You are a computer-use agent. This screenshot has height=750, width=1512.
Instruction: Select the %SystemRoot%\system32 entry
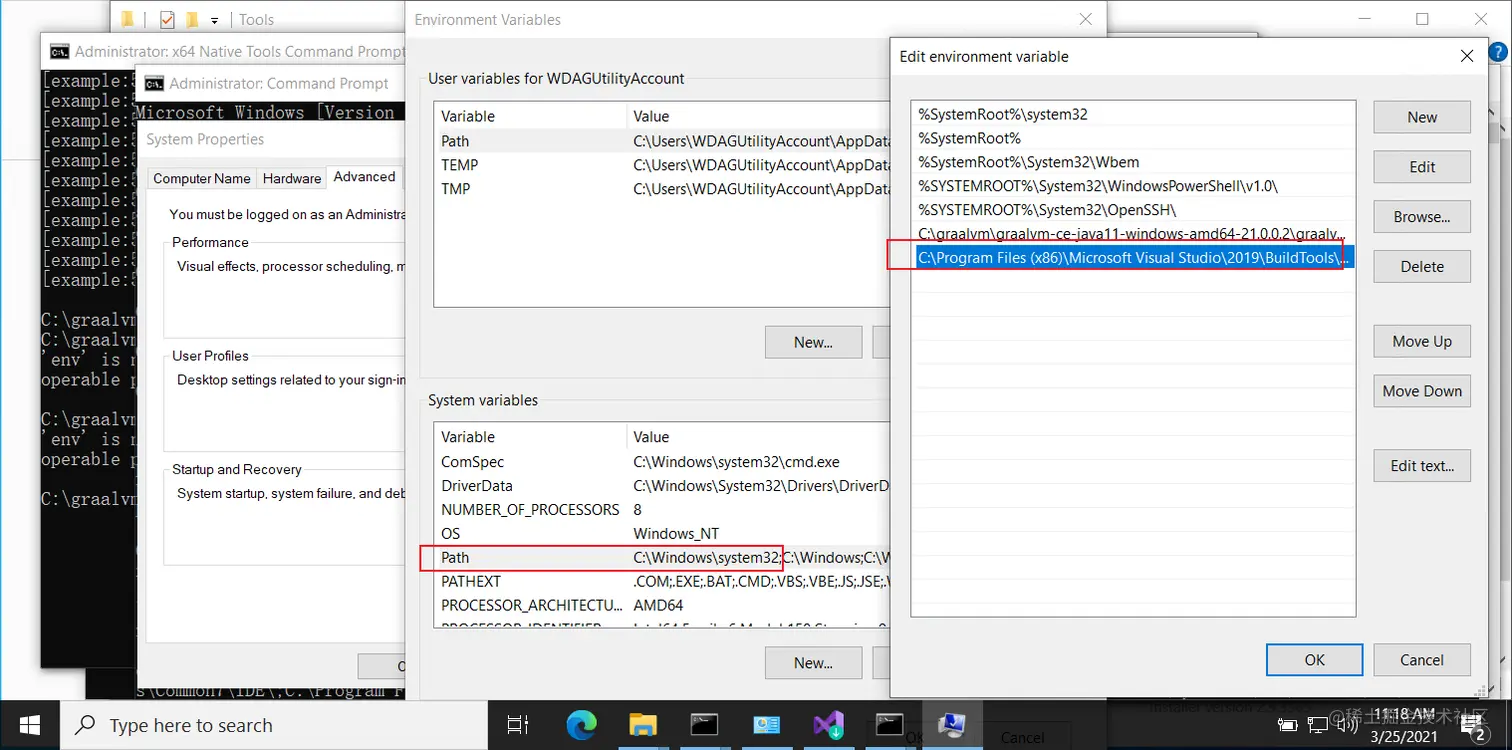point(1133,114)
